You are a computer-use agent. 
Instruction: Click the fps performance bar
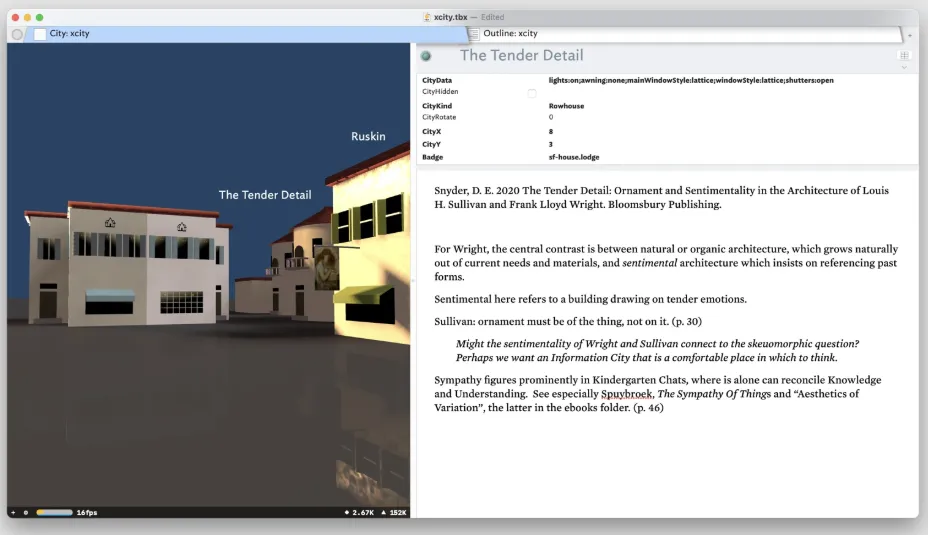tap(54, 513)
